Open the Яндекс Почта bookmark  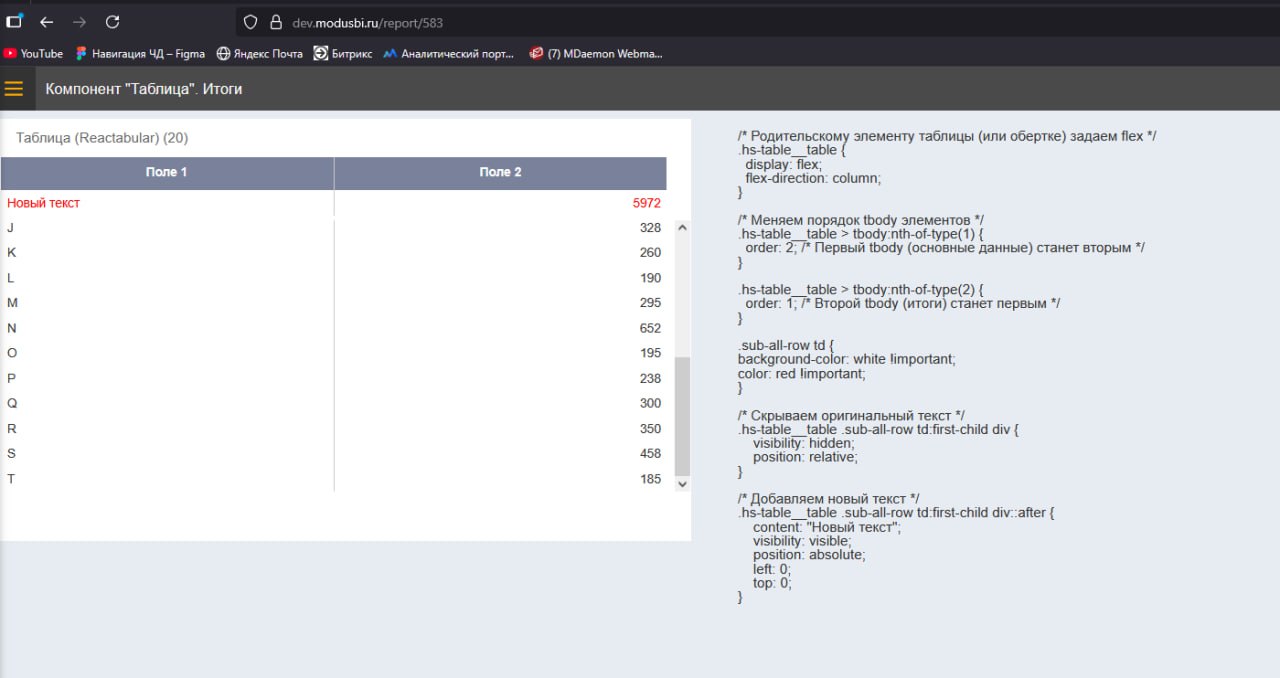[x=260, y=54]
